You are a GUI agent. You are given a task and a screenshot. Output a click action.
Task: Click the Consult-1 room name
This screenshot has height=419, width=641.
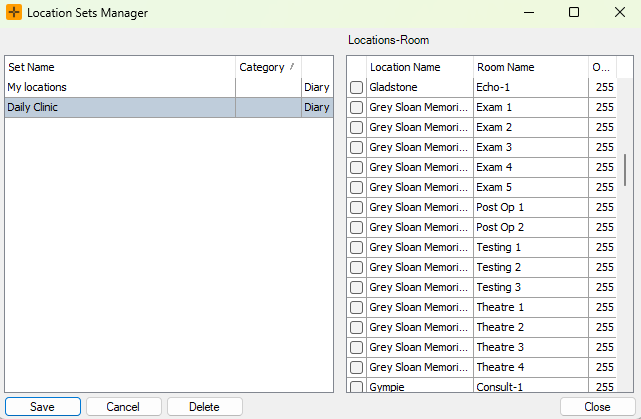531,386
